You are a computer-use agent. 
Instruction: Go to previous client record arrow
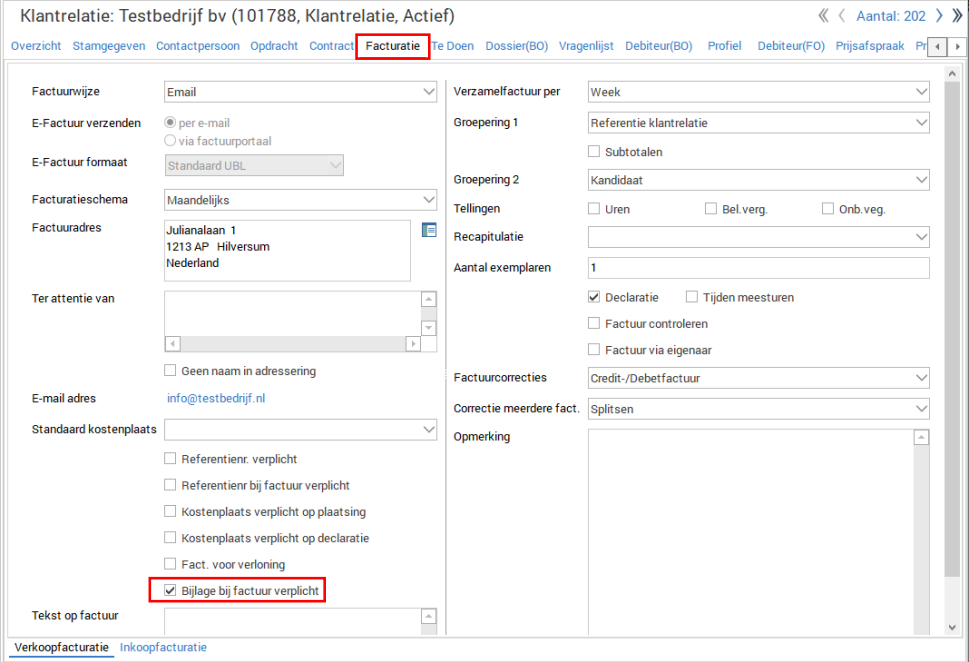[x=842, y=16]
